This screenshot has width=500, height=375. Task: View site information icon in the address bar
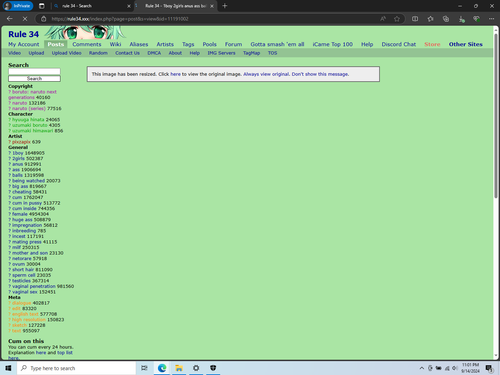click(x=44, y=19)
